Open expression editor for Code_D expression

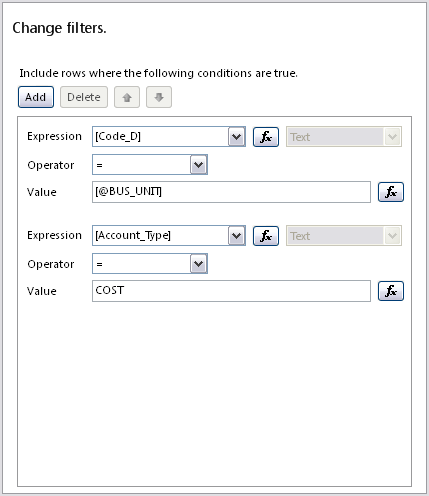click(x=266, y=137)
